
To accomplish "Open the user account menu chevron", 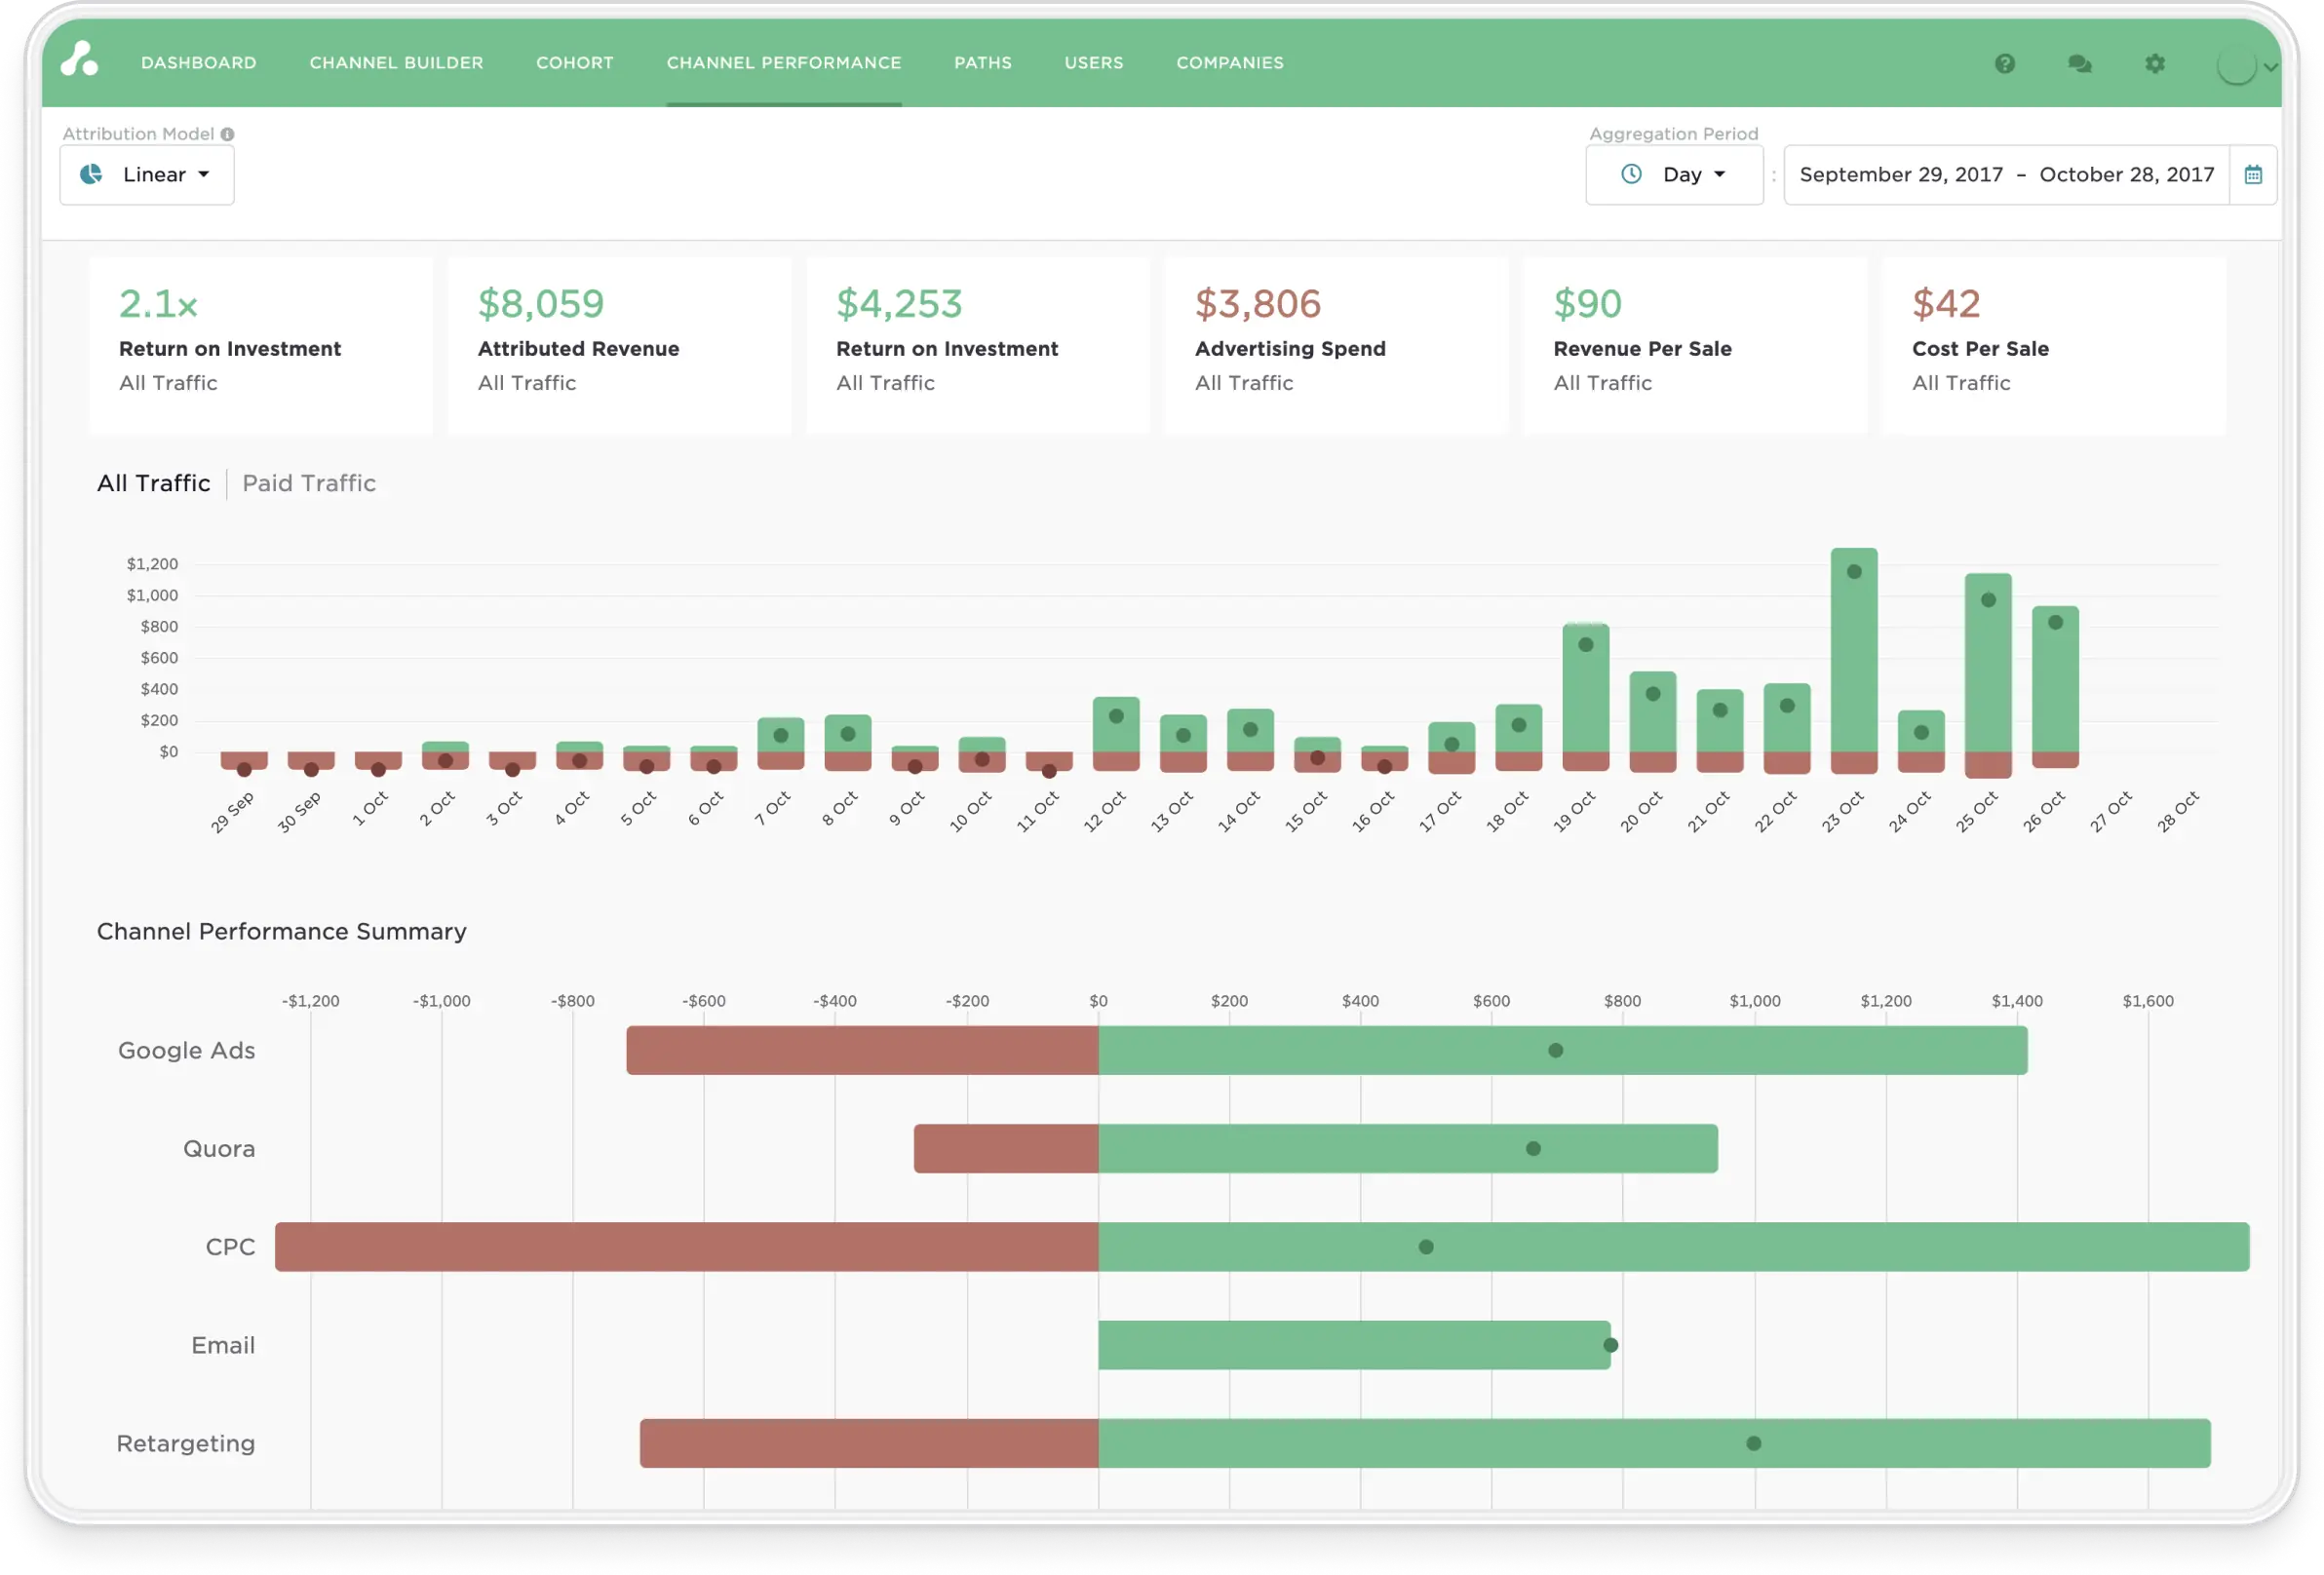I will [x=2271, y=68].
